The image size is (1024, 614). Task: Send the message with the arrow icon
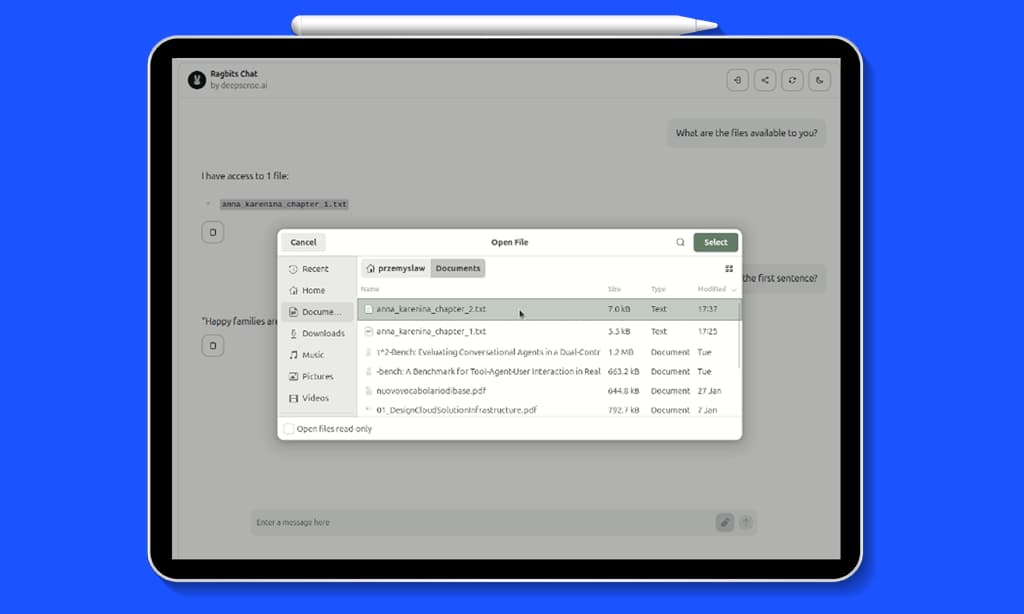click(x=746, y=522)
